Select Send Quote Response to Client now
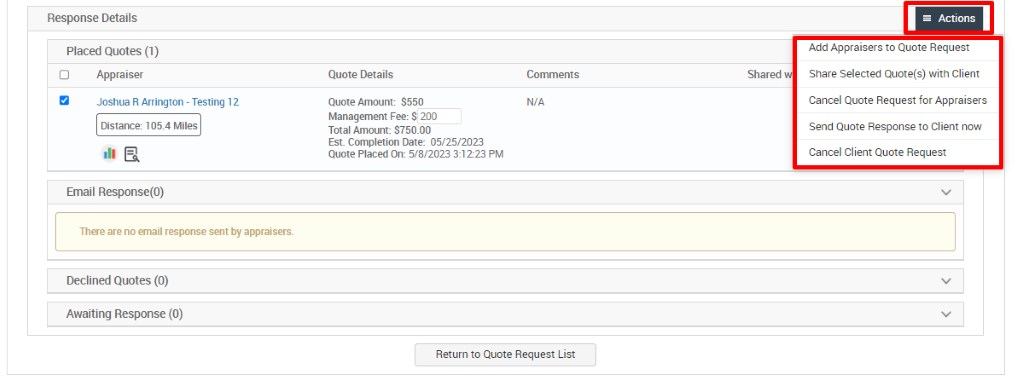The height and width of the screenshot is (387, 1024). click(x=895, y=127)
